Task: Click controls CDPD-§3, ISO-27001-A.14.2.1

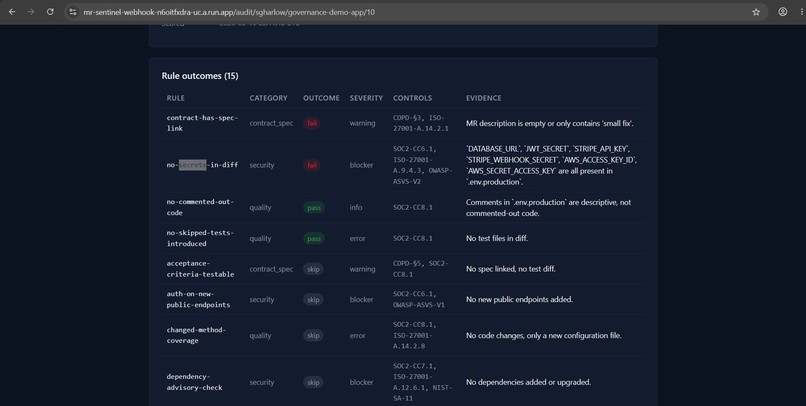Action: click(420, 123)
